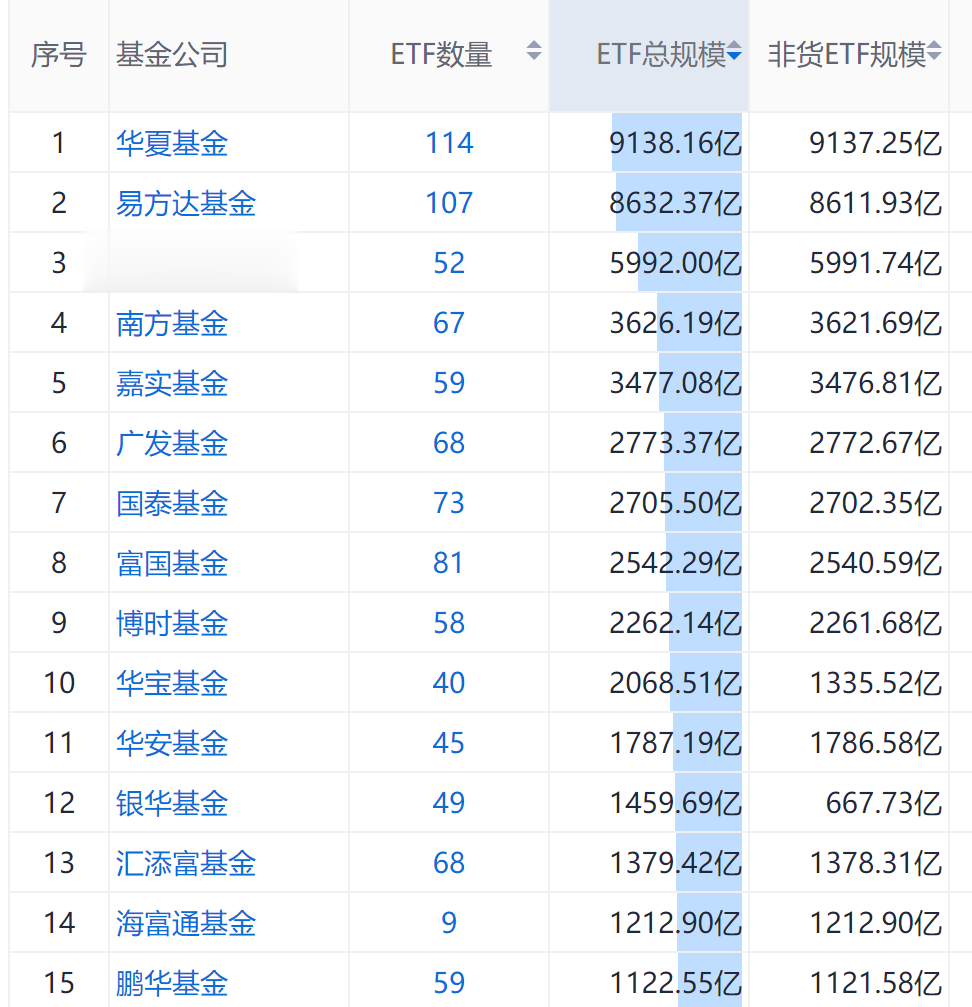Open 鹏华基金 company link

tap(171, 984)
